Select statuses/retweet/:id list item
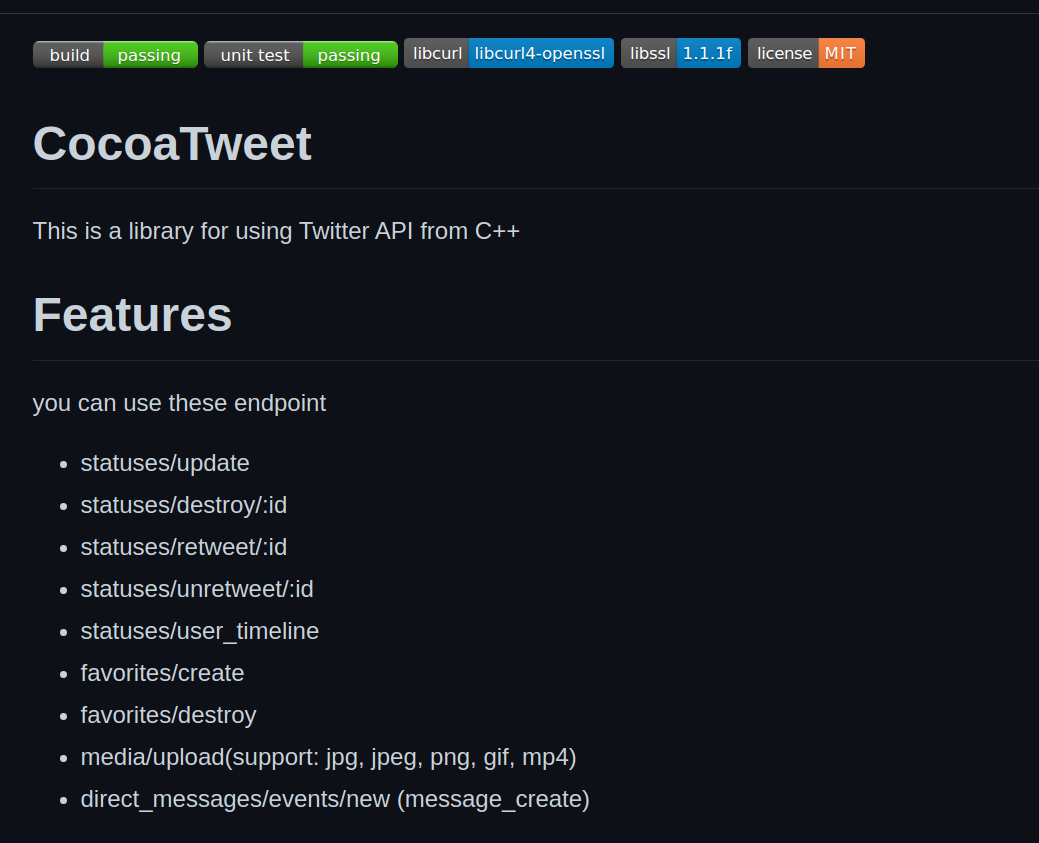The image size is (1039, 843). click(184, 547)
